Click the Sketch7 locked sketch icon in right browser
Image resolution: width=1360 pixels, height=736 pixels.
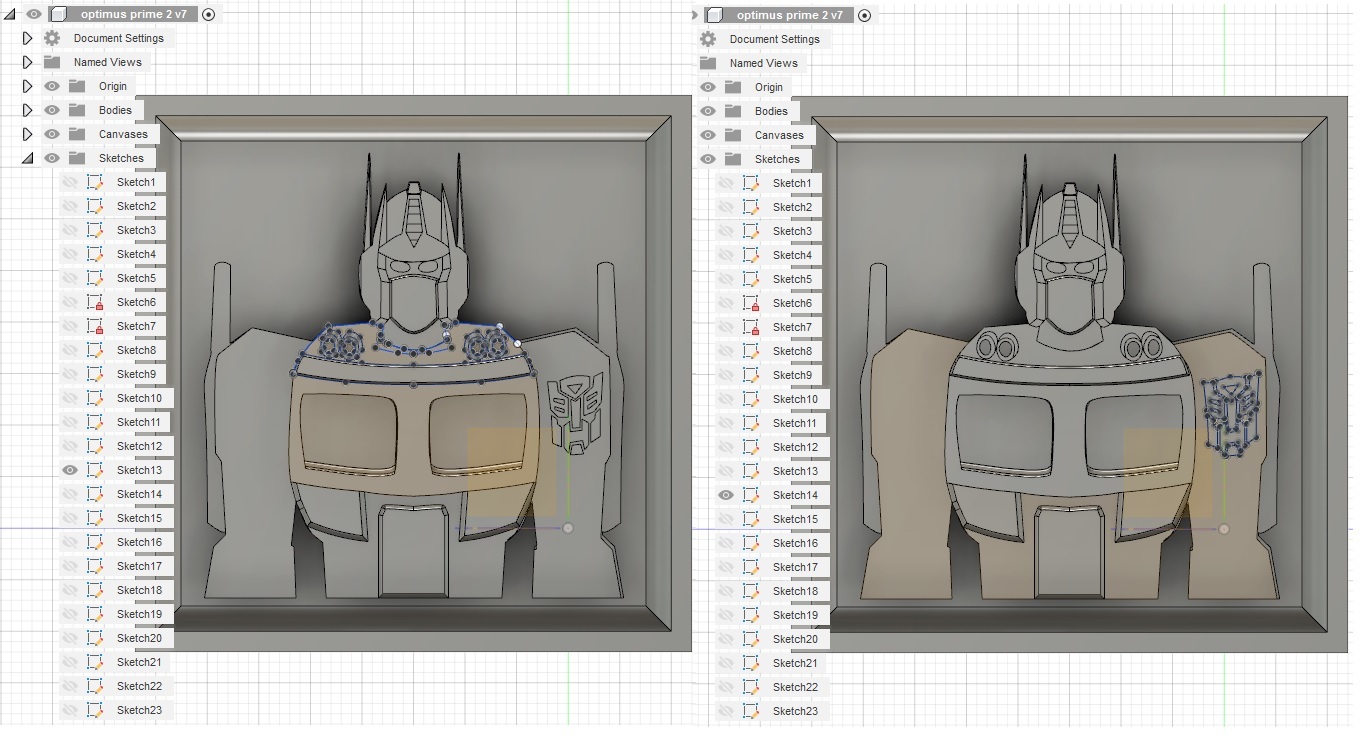coord(751,327)
